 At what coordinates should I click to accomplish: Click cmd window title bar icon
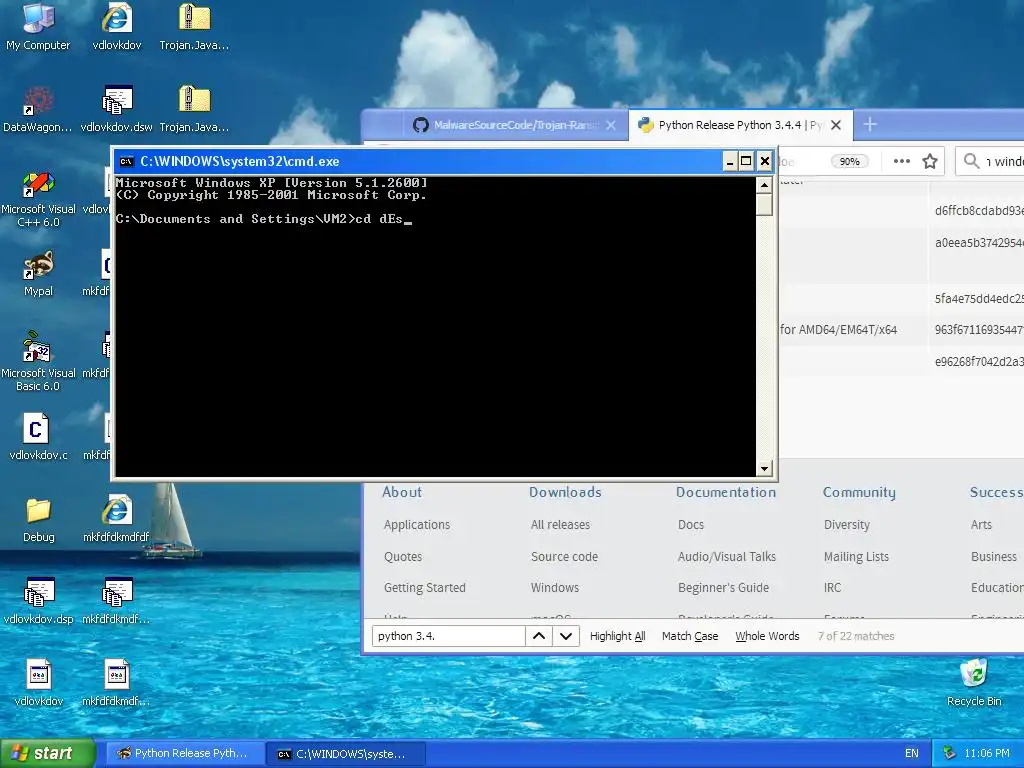(126, 161)
